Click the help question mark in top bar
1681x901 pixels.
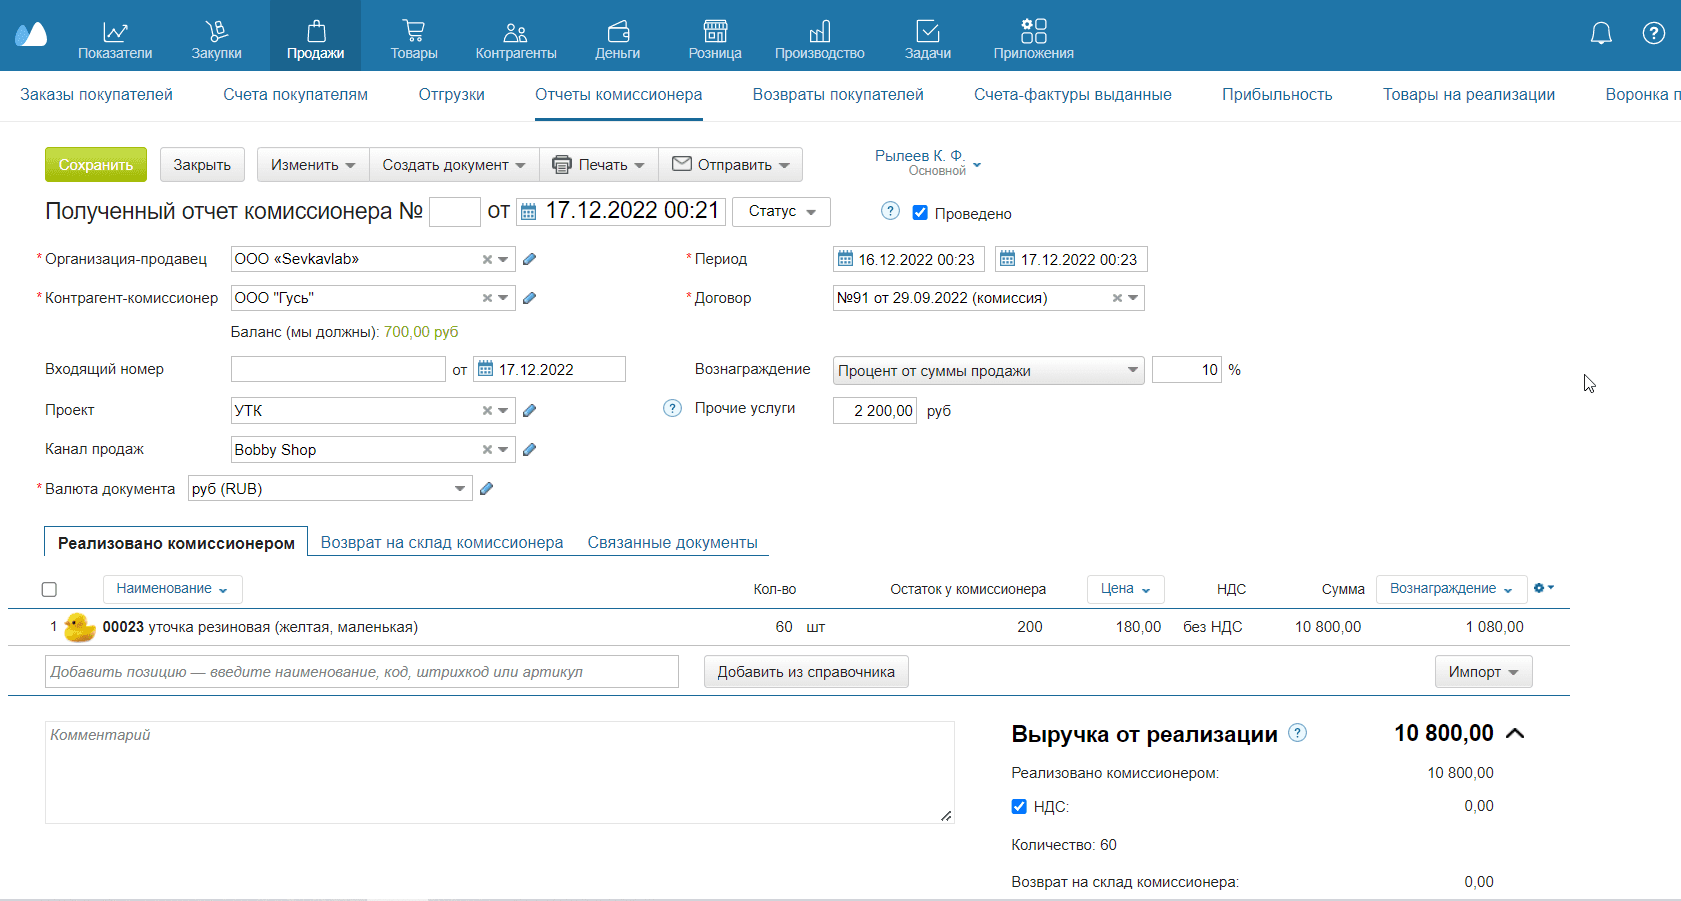tap(1653, 34)
